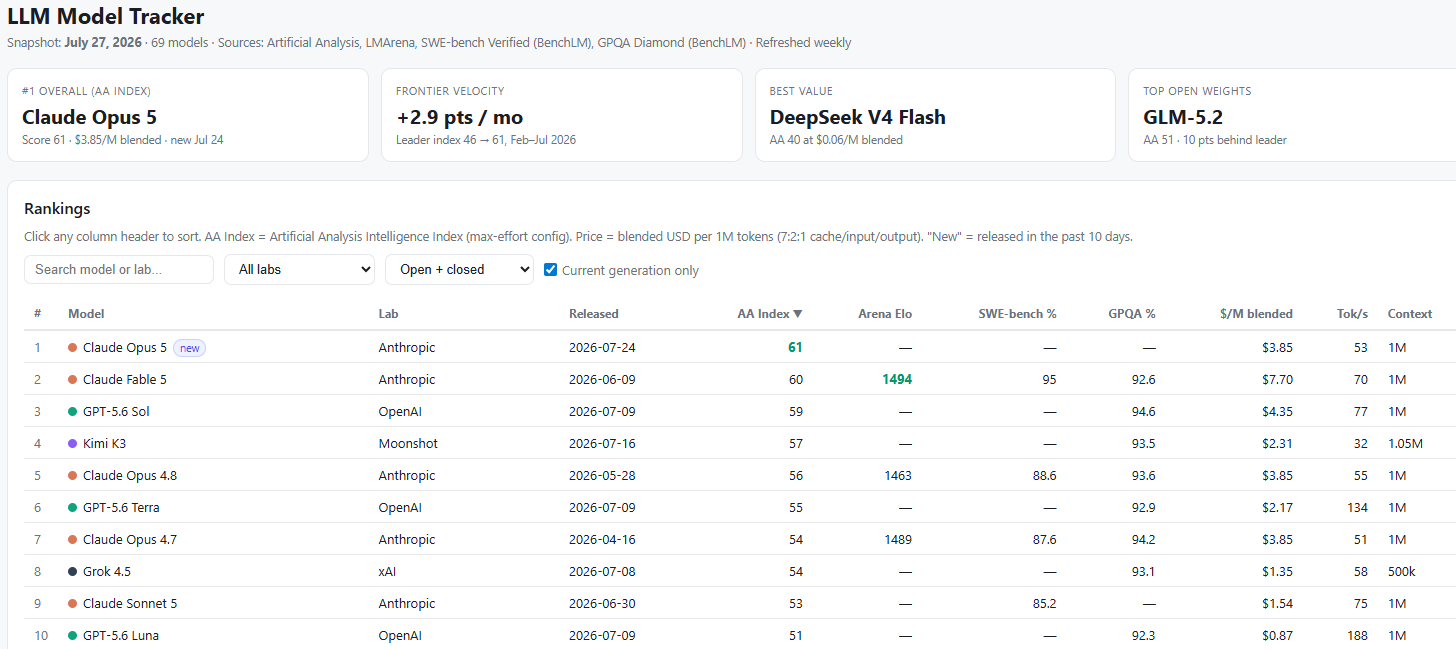Click the dark dot beside Grok 4.5
The width and height of the screenshot is (1456, 649).
pyautogui.click(x=72, y=571)
